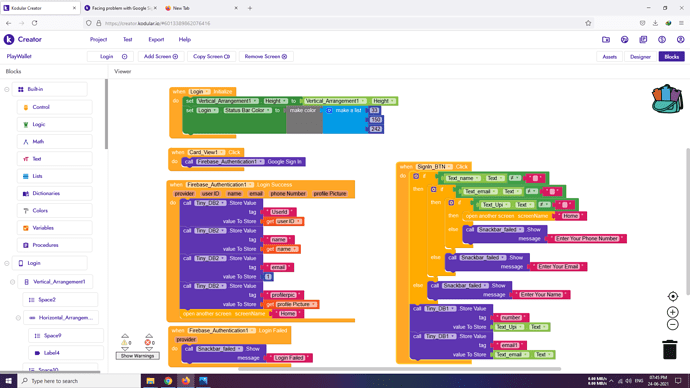Select Label4 in the component tree
Screen dimensions: 690x388
66,353
